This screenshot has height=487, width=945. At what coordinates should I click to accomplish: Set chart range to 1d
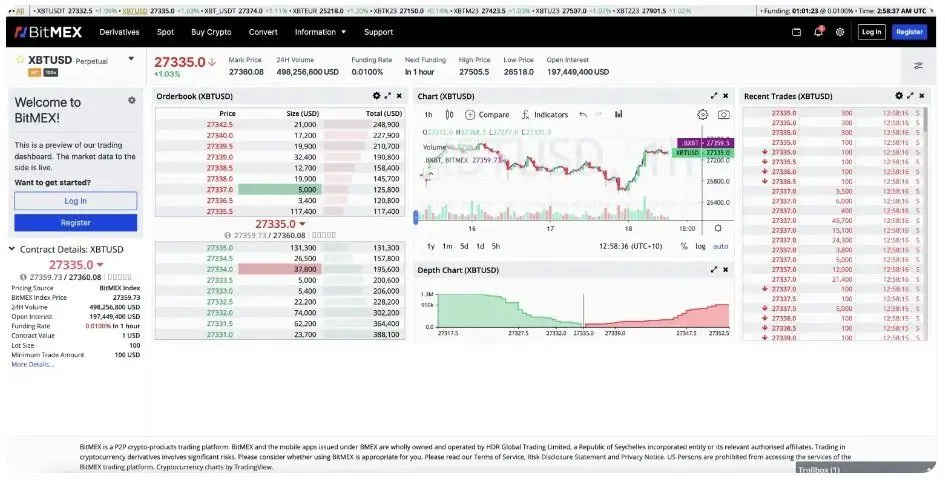coord(480,246)
